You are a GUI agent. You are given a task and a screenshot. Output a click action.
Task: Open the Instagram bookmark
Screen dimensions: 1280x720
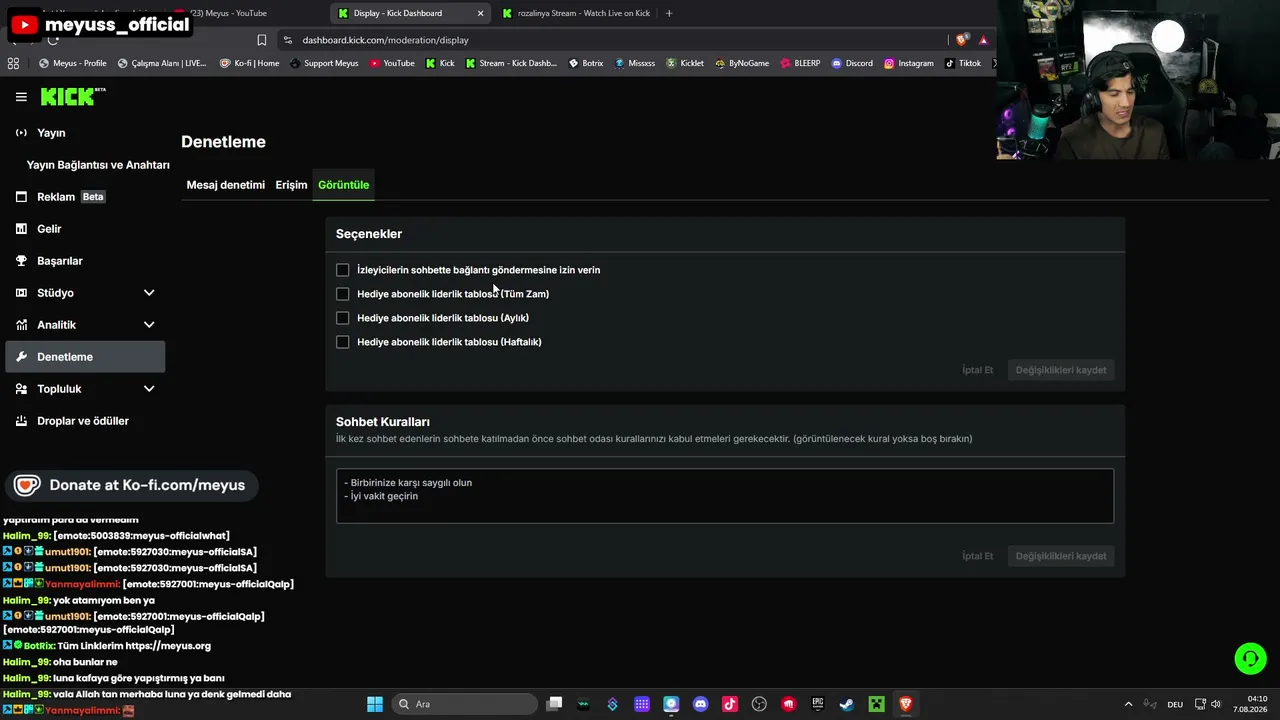(x=909, y=63)
